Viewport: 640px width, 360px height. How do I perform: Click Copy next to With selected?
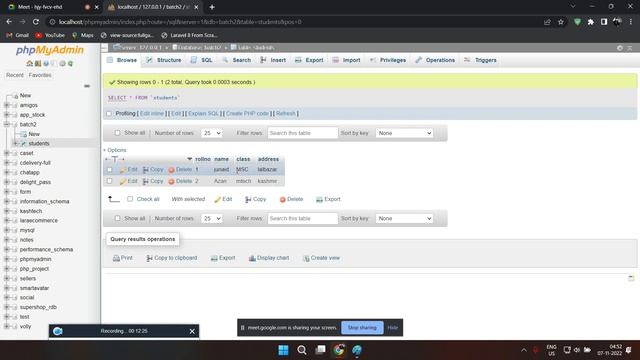click(x=256, y=199)
